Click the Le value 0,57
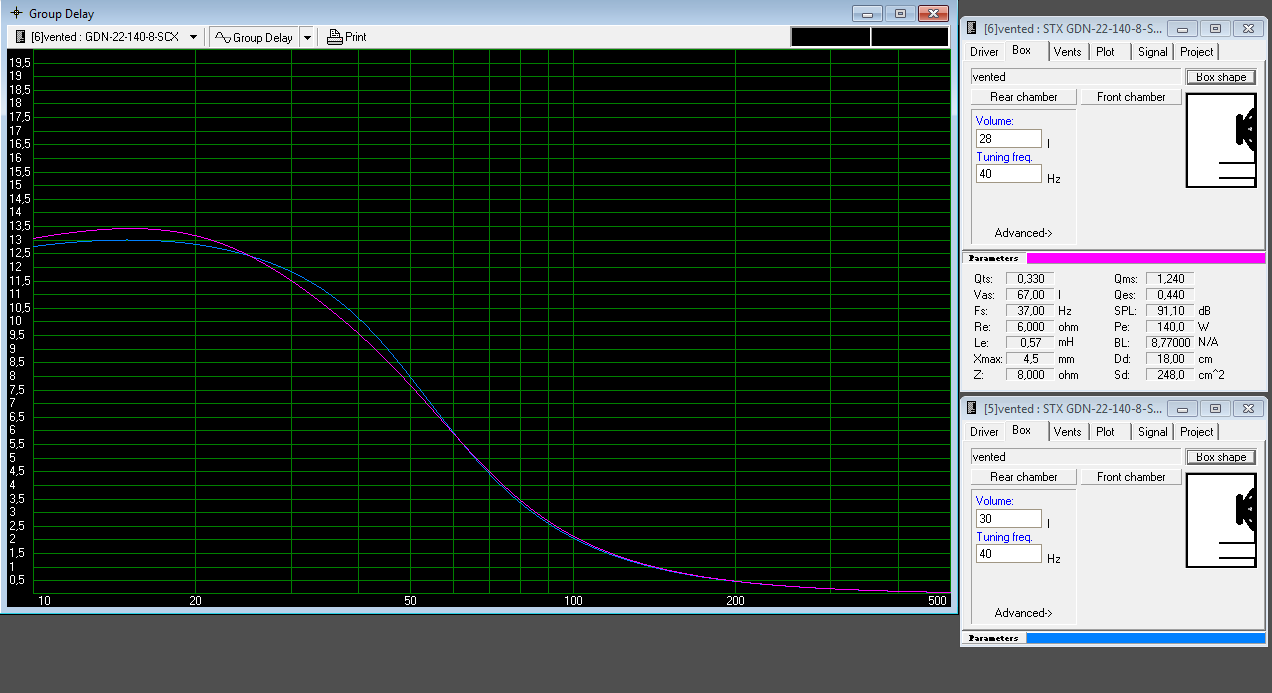The width and height of the screenshot is (1272, 693). click(x=1028, y=343)
